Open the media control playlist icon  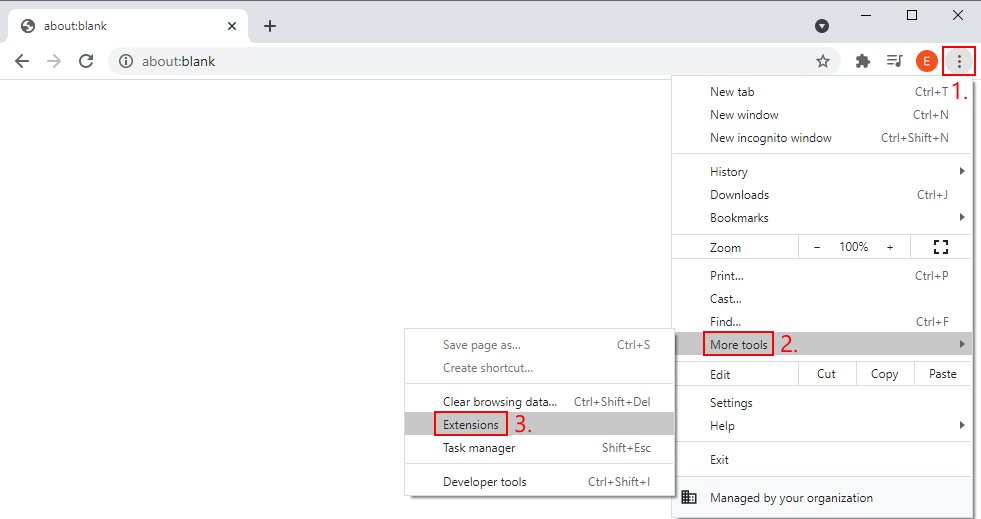(x=894, y=61)
